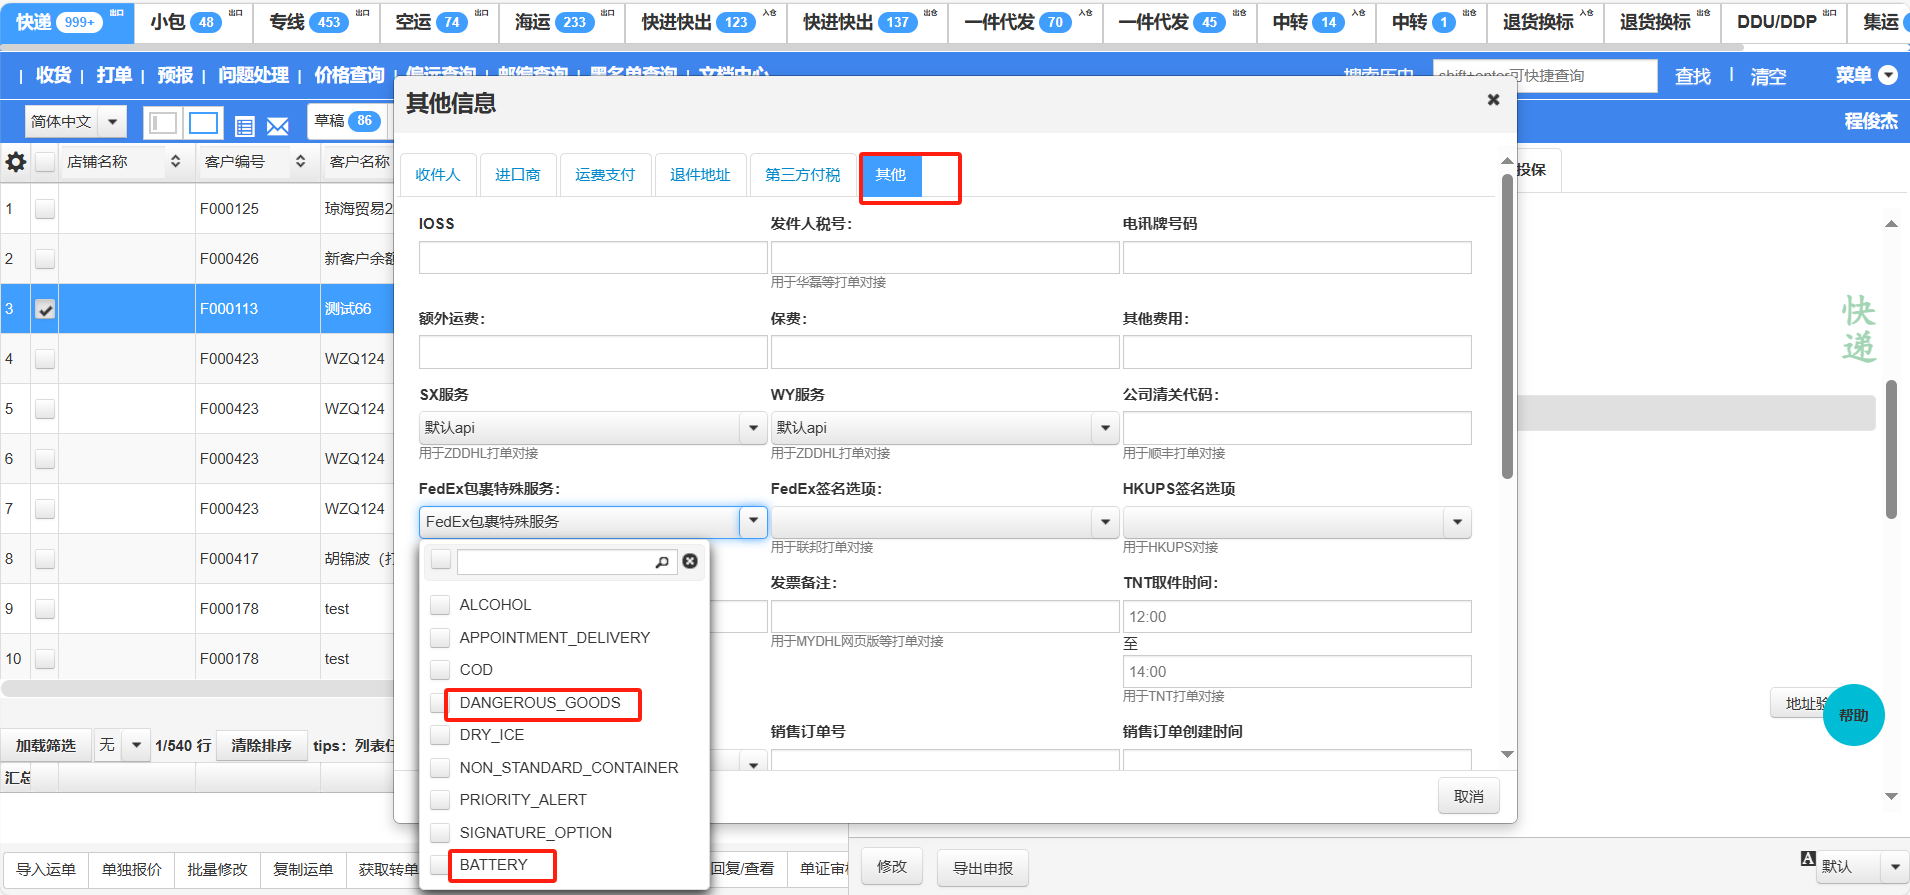
Task: Open the 无 filter dropdown beside 加载筛选
Action: click(x=122, y=745)
